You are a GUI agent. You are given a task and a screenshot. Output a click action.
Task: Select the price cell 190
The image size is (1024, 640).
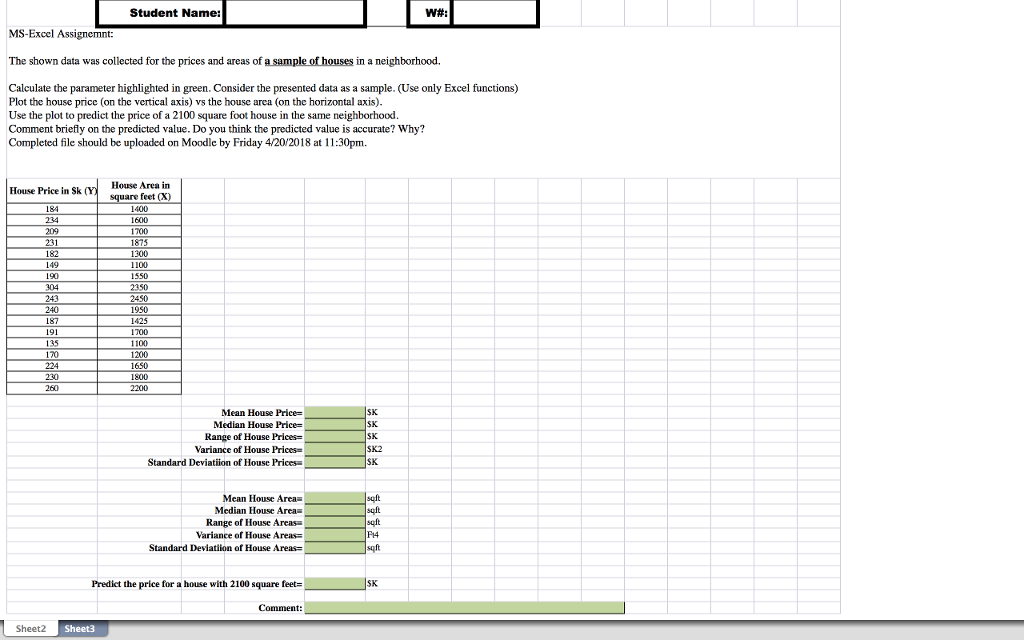[x=52, y=276]
